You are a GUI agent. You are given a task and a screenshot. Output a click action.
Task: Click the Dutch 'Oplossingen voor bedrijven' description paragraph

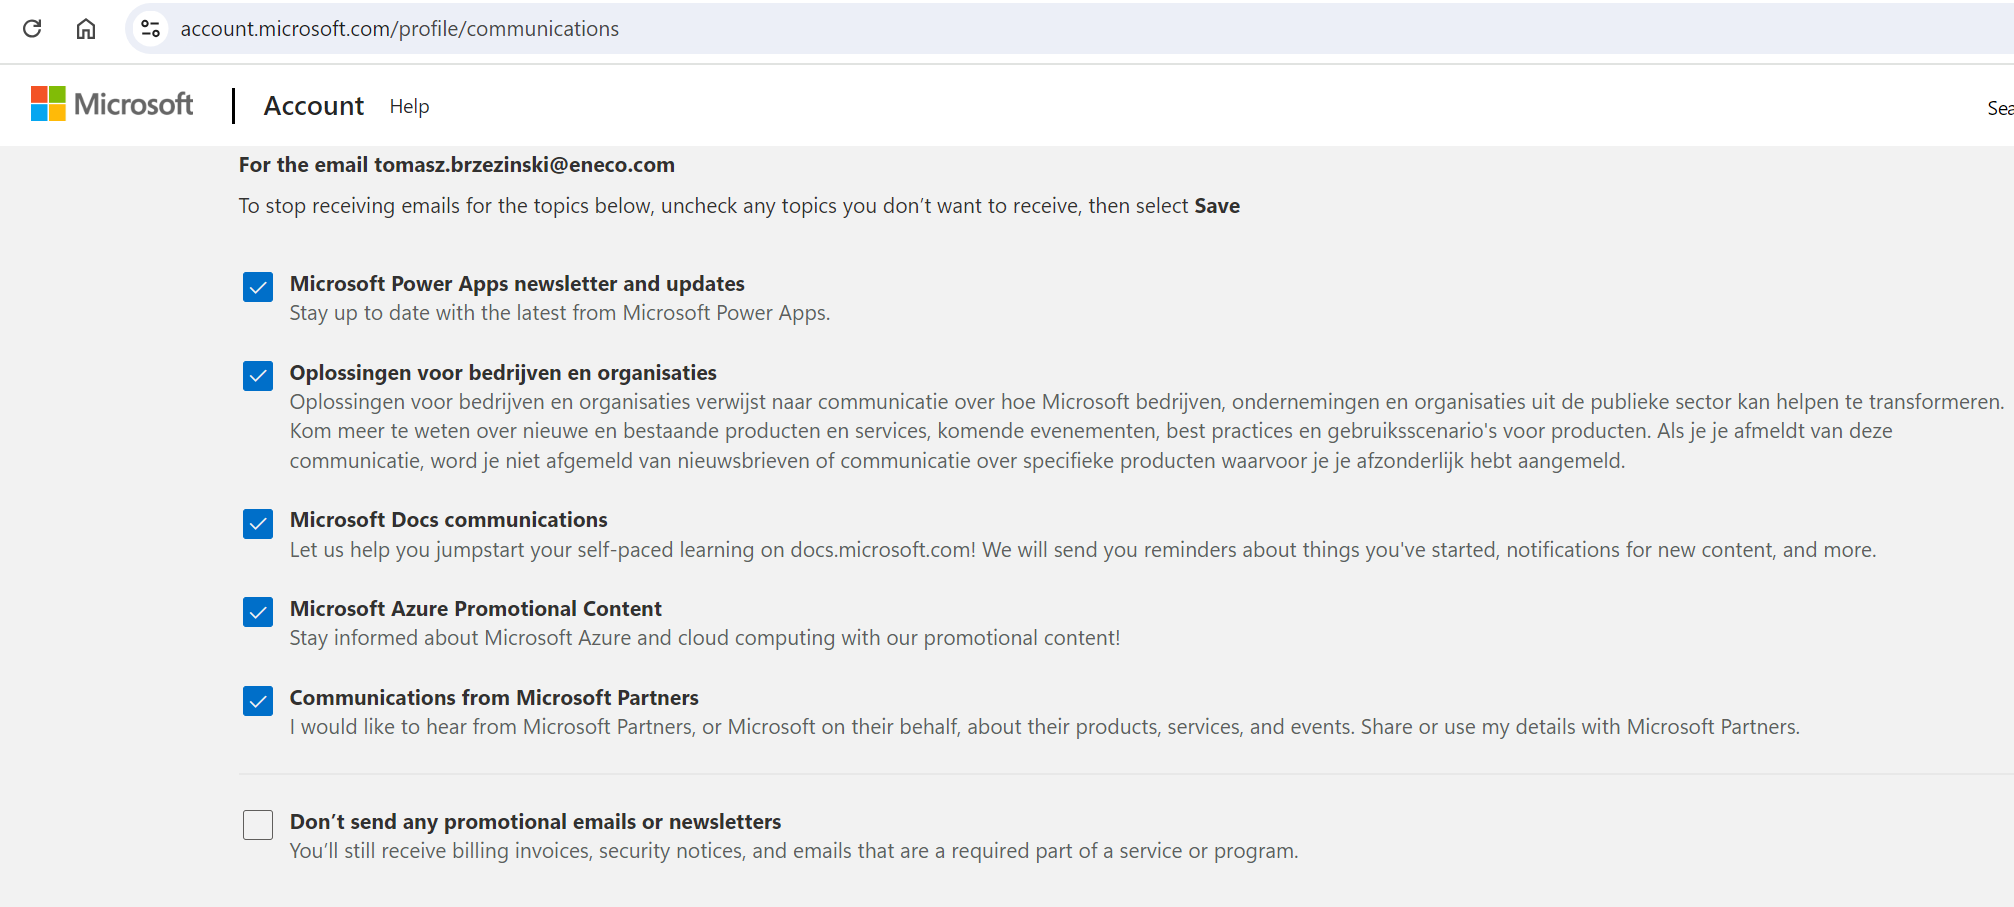(1147, 431)
